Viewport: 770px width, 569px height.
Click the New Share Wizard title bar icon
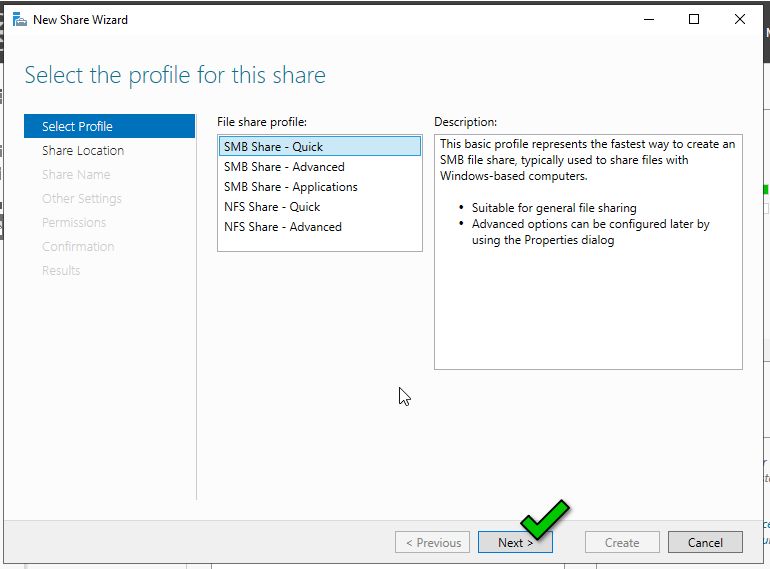pos(19,19)
